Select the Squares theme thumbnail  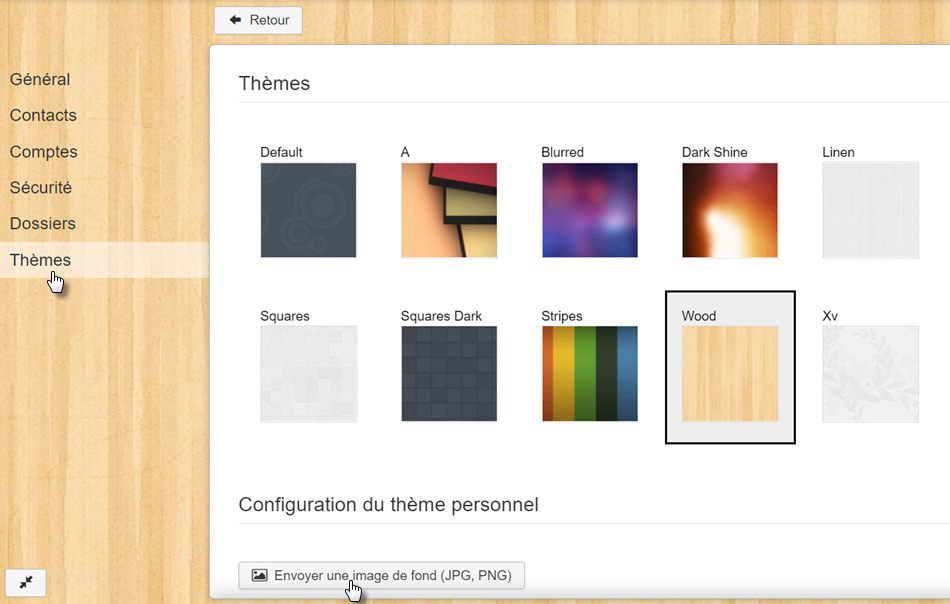tap(308, 373)
